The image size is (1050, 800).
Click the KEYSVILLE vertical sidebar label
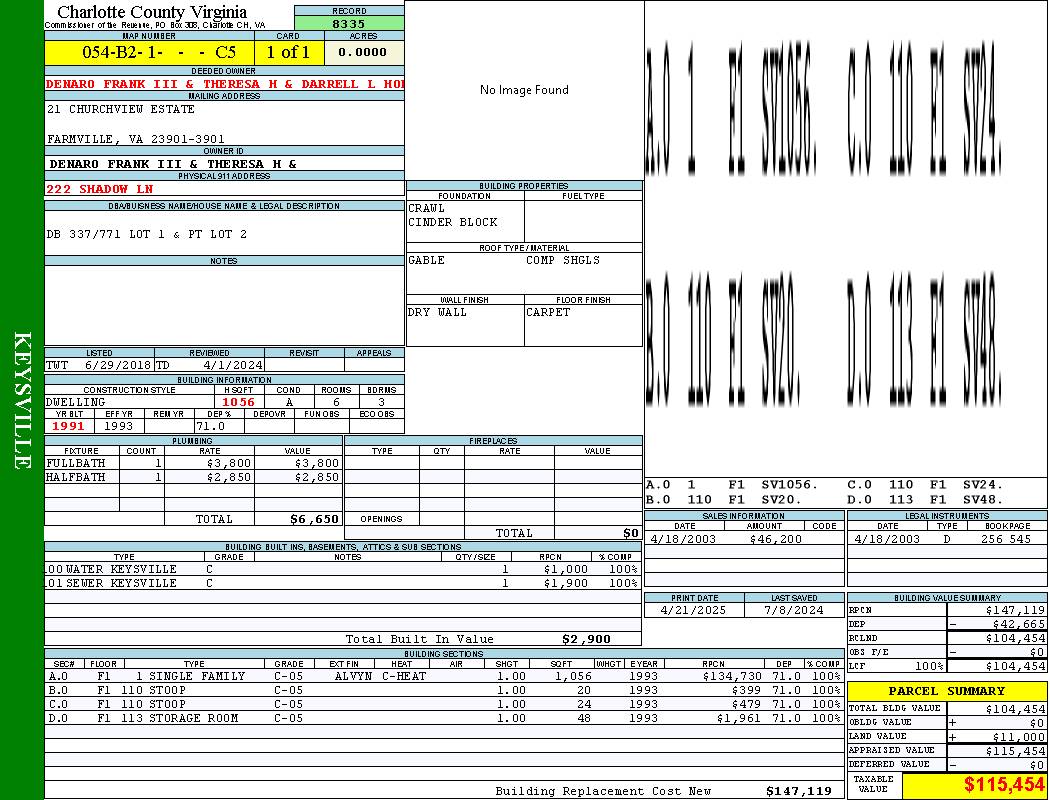pos(22,400)
